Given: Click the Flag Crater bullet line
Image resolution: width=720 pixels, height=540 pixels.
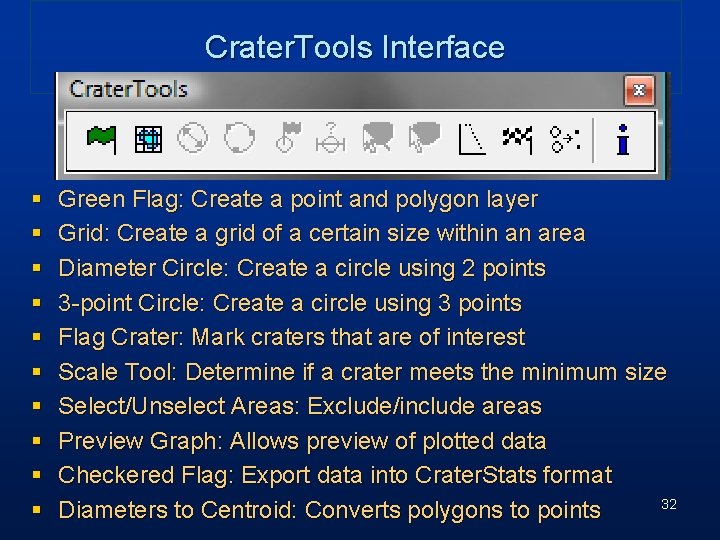Looking at the screenshot, I should pos(292,338).
